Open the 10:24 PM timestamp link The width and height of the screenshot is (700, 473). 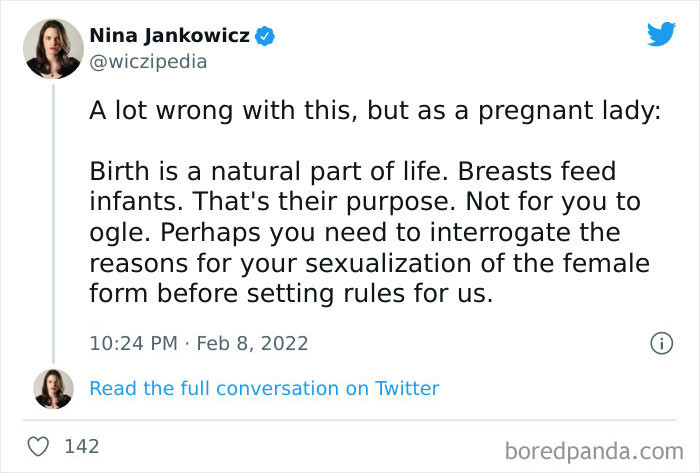134,343
